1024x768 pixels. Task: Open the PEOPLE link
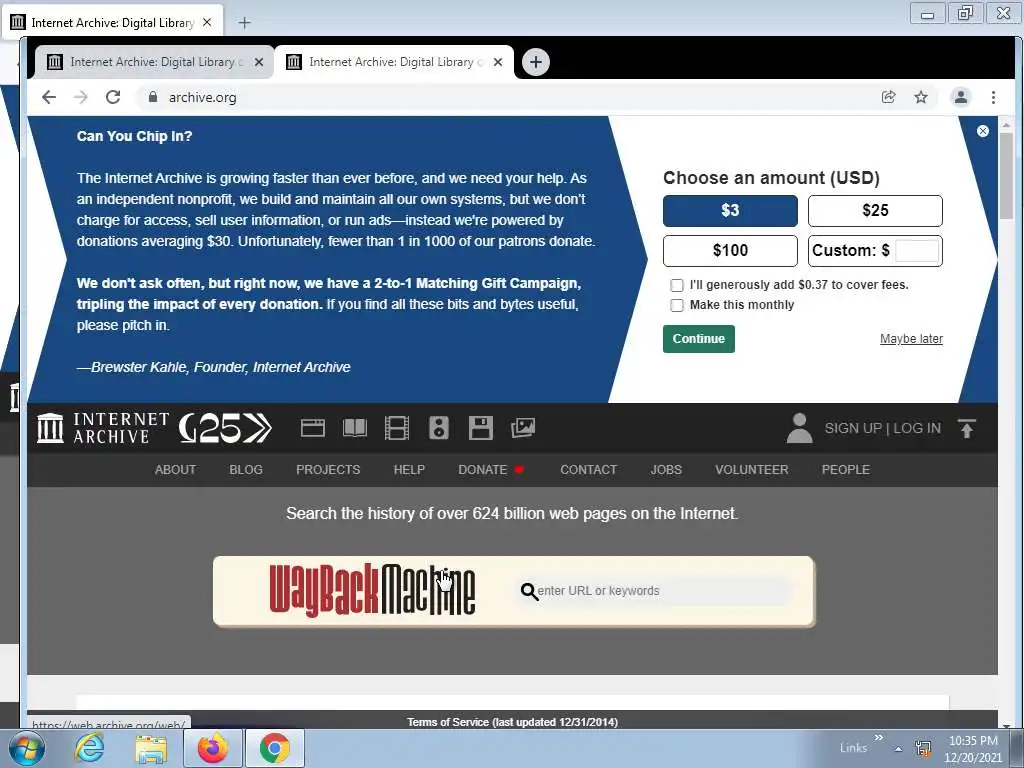point(846,470)
